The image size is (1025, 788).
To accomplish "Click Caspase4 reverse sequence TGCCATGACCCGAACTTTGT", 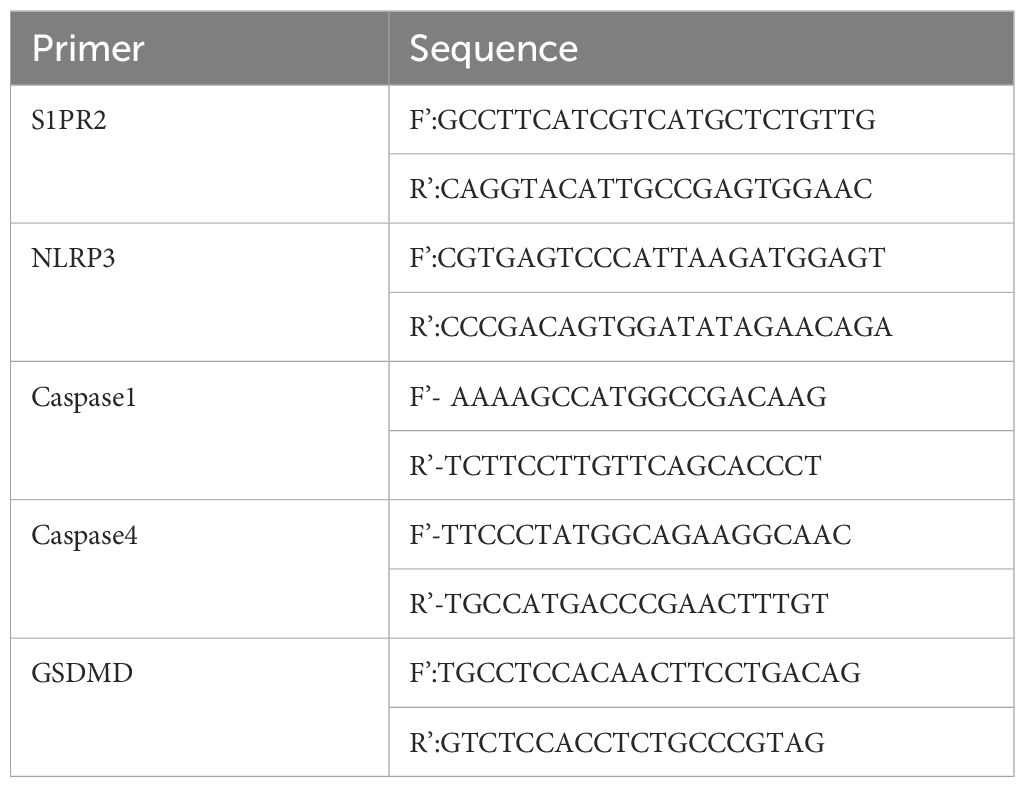I will [637, 604].
